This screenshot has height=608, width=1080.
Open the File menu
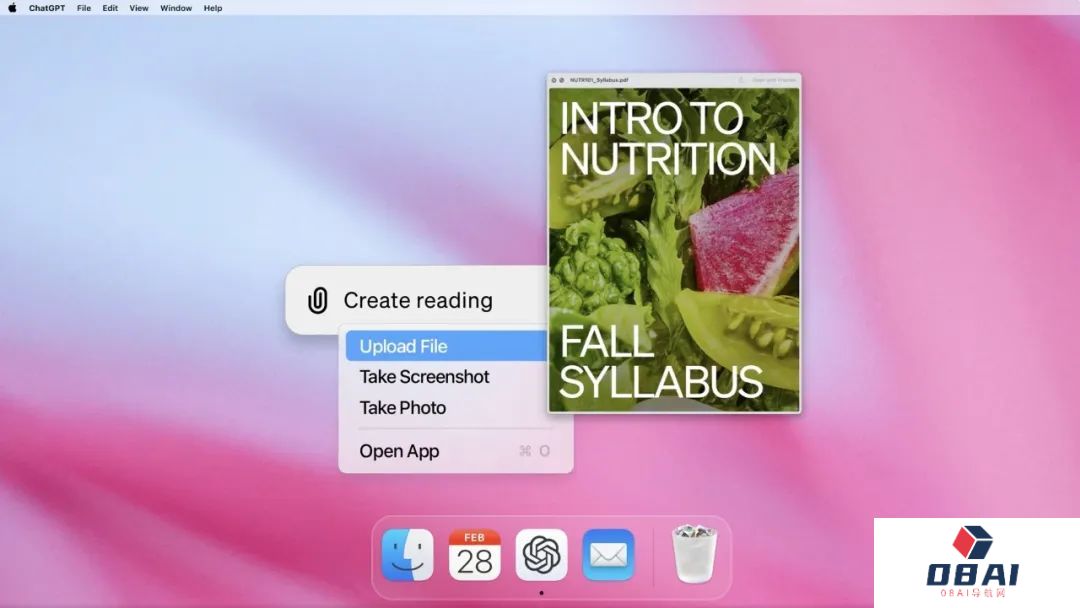click(x=84, y=8)
